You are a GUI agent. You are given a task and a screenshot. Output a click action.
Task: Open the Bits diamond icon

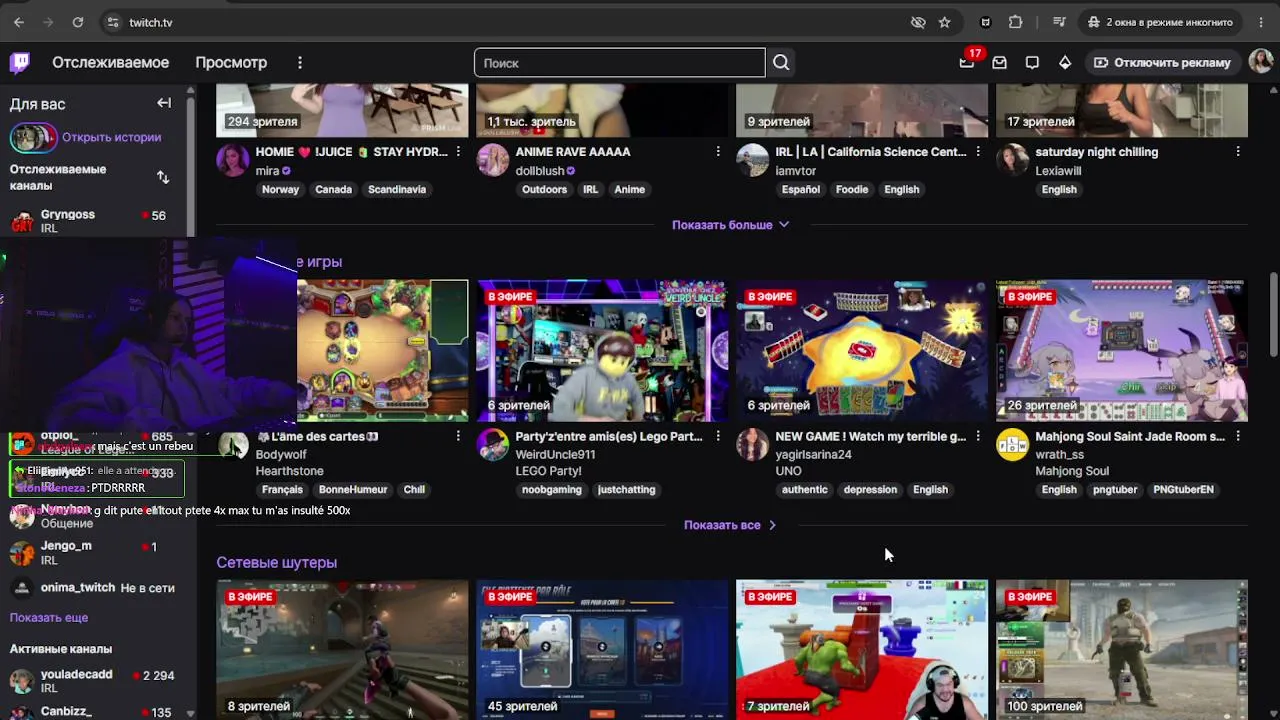1065,63
